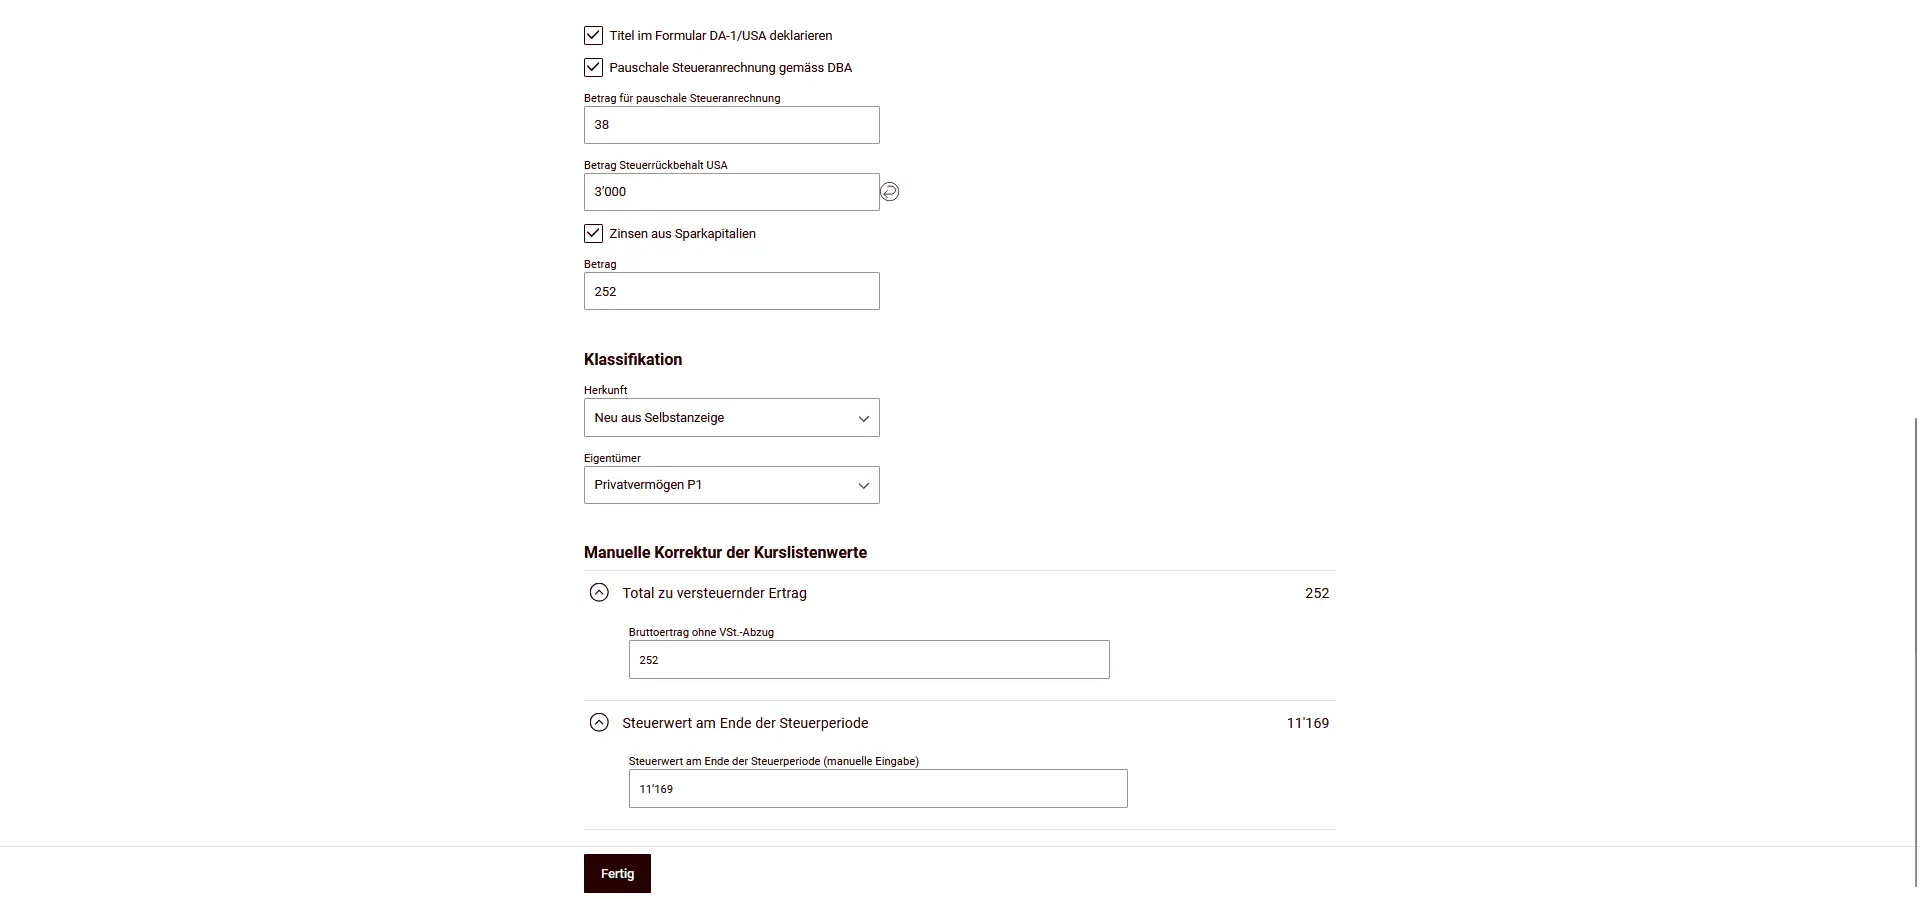
Task: Click the reset icon beside Betrag Steuerrückbehalt USA
Action: (889, 191)
